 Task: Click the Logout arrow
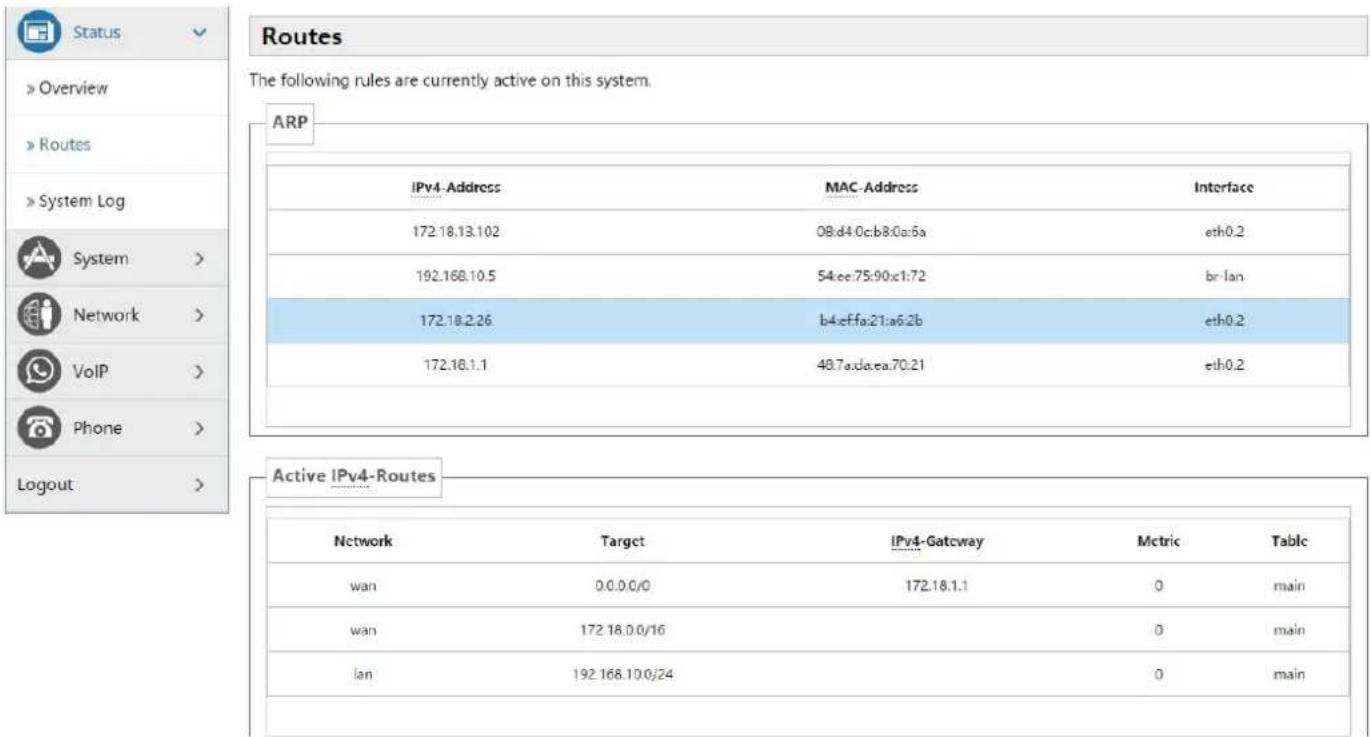tap(199, 485)
